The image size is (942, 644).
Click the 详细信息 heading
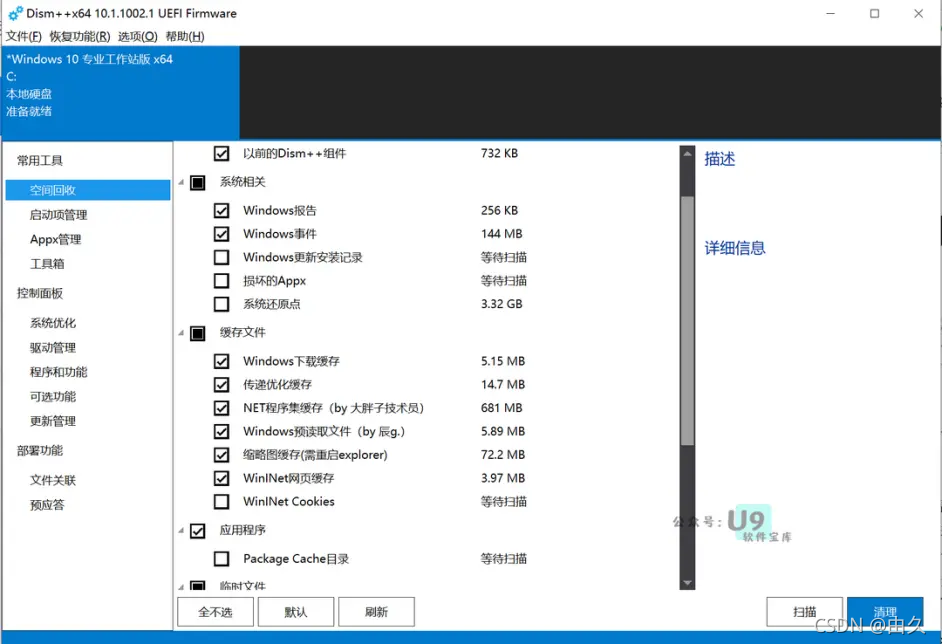point(735,248)
